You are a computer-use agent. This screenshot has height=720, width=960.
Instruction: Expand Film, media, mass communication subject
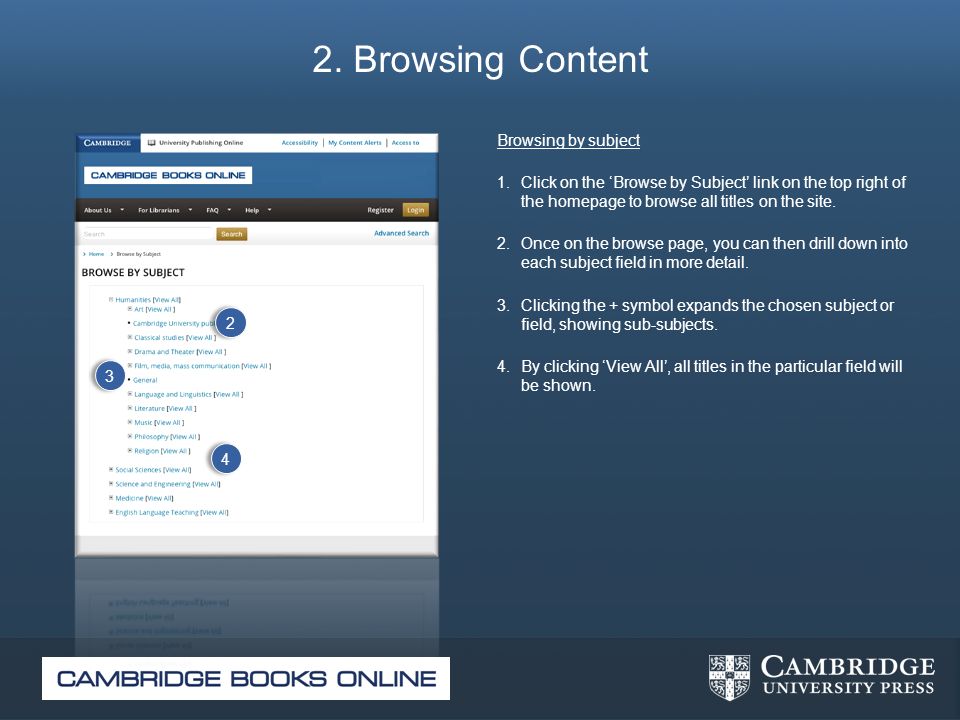(x=130, y=366)
